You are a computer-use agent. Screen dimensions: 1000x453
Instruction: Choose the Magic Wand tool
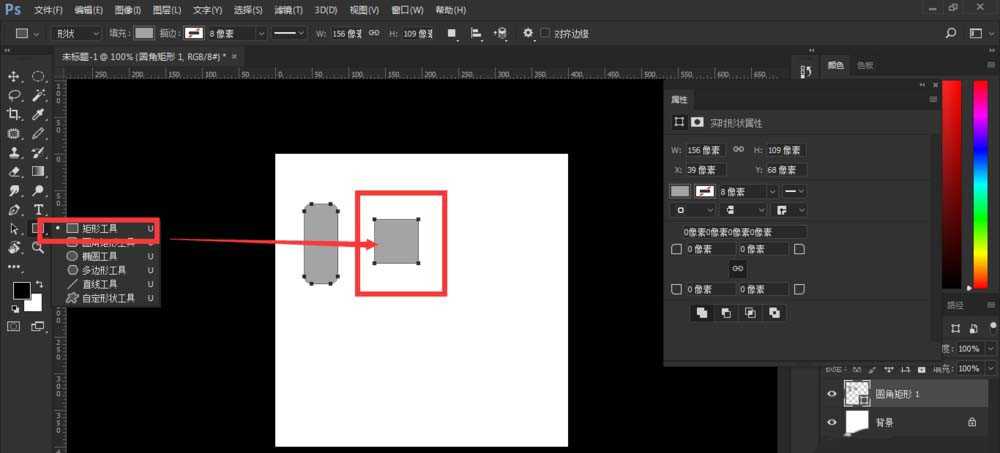tap(38, 96)
